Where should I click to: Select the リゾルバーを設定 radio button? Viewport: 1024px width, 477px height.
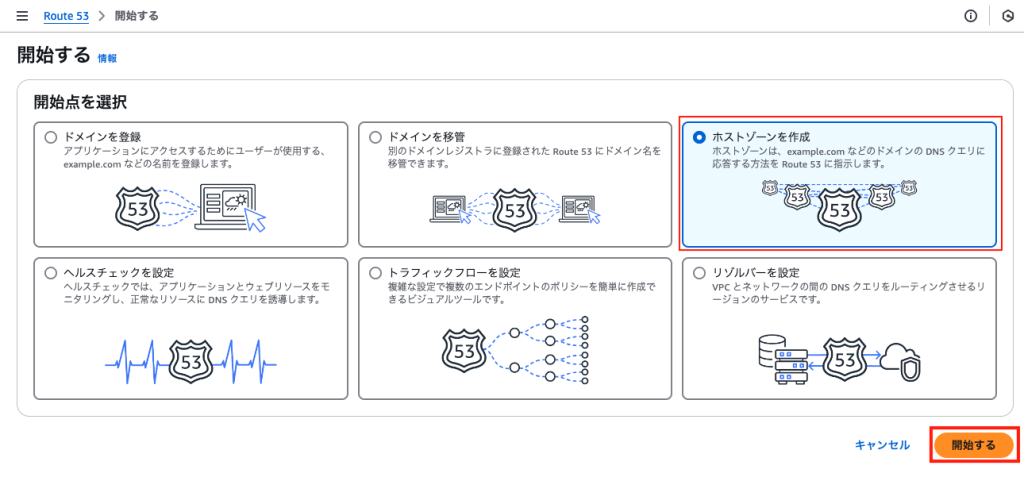pos(699,273)
